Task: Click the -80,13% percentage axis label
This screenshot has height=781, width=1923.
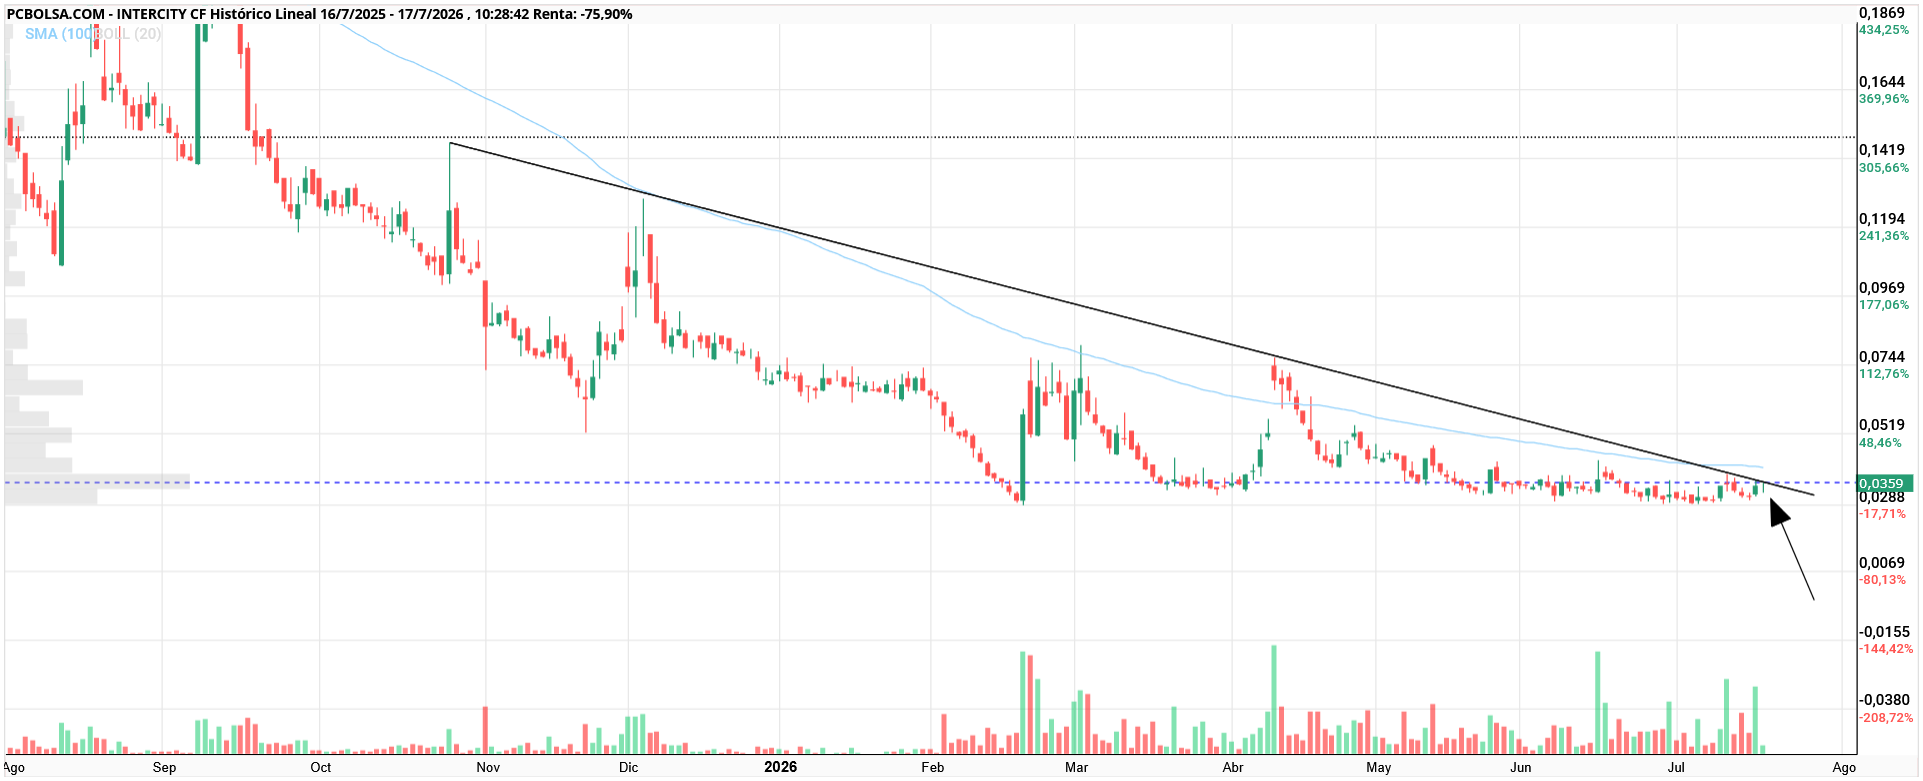Action: click(x=1882, y=580)
